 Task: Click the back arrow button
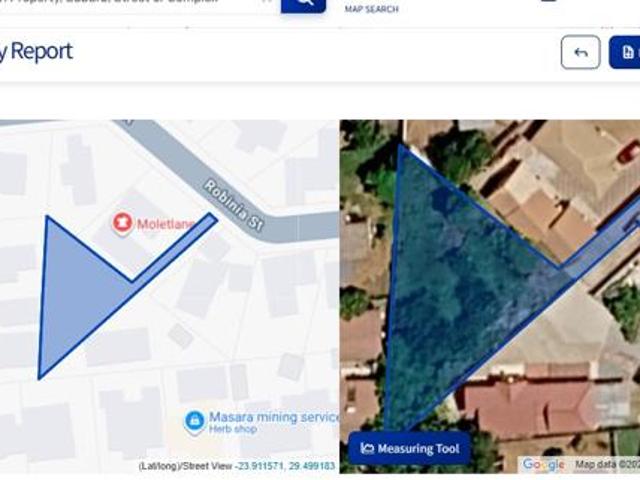[580, 52]
